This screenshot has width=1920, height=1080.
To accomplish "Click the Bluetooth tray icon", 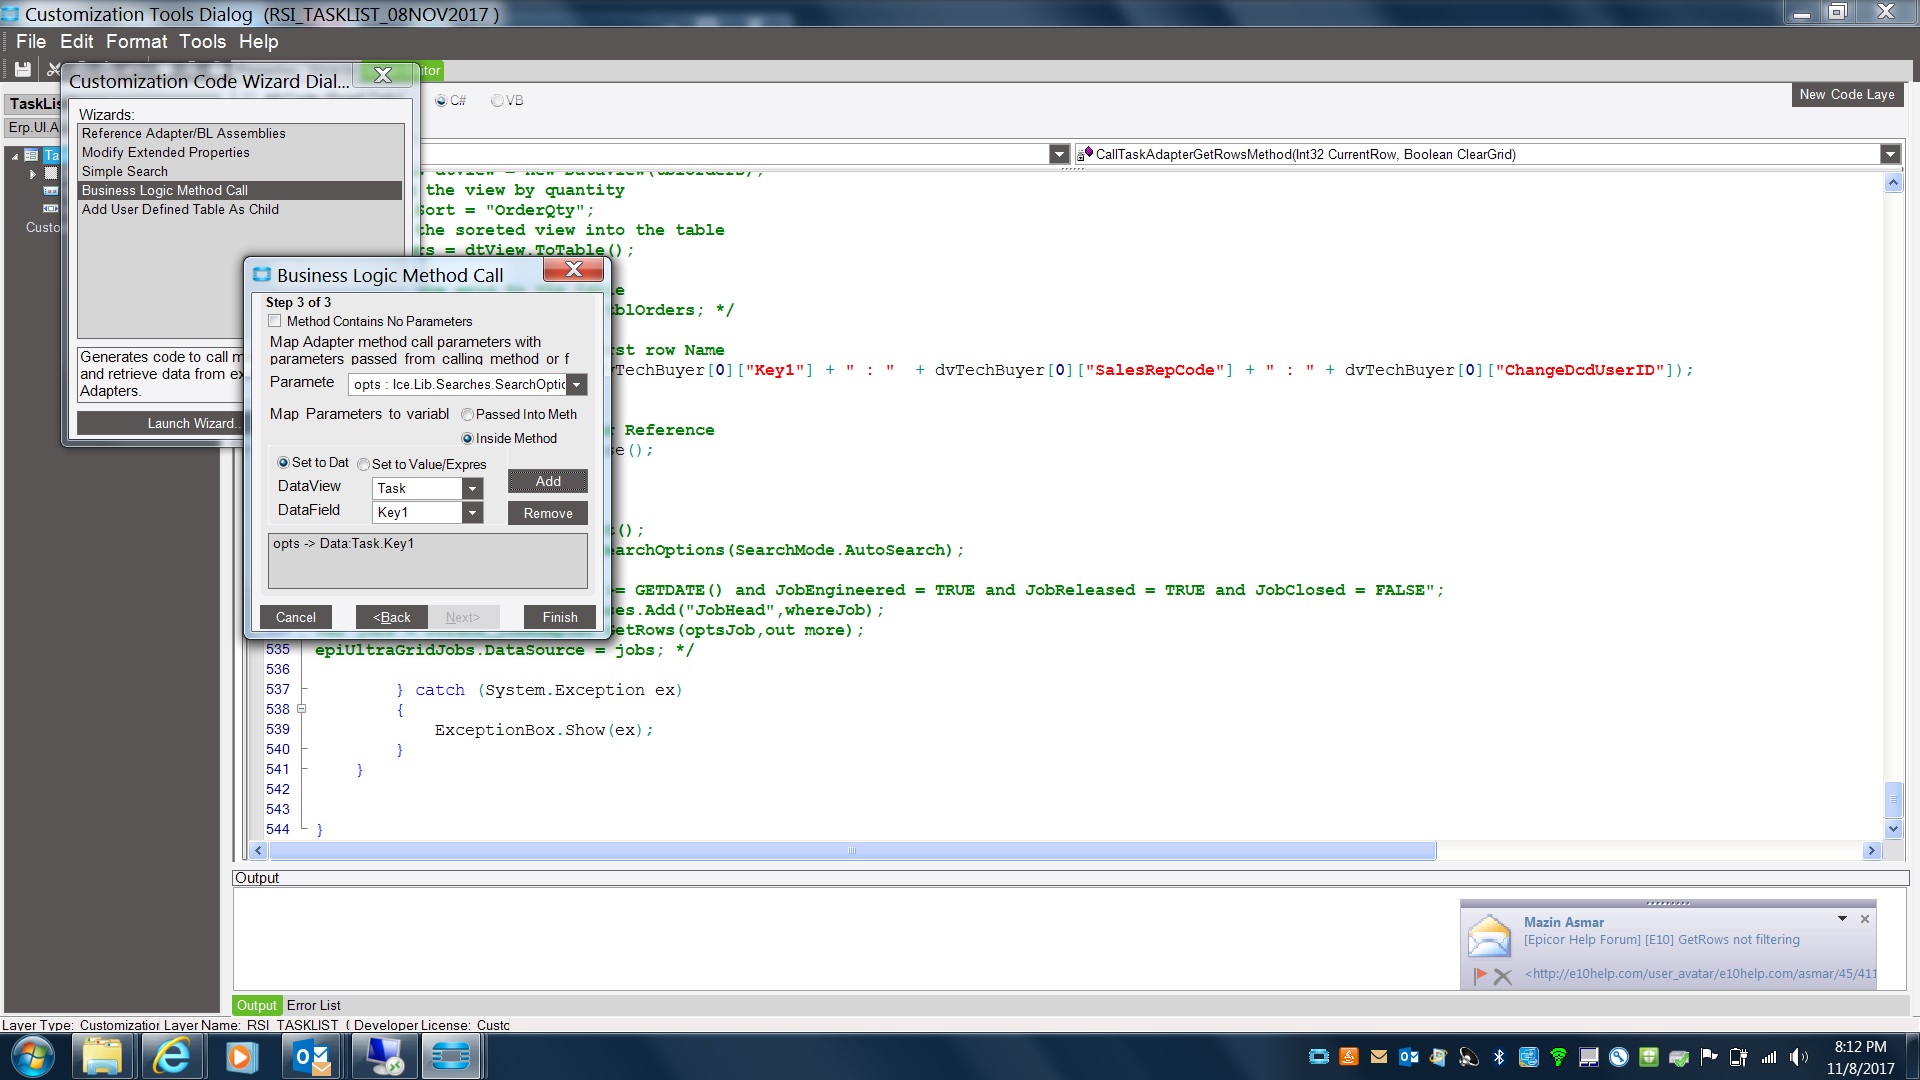I will (1498, 1057).
